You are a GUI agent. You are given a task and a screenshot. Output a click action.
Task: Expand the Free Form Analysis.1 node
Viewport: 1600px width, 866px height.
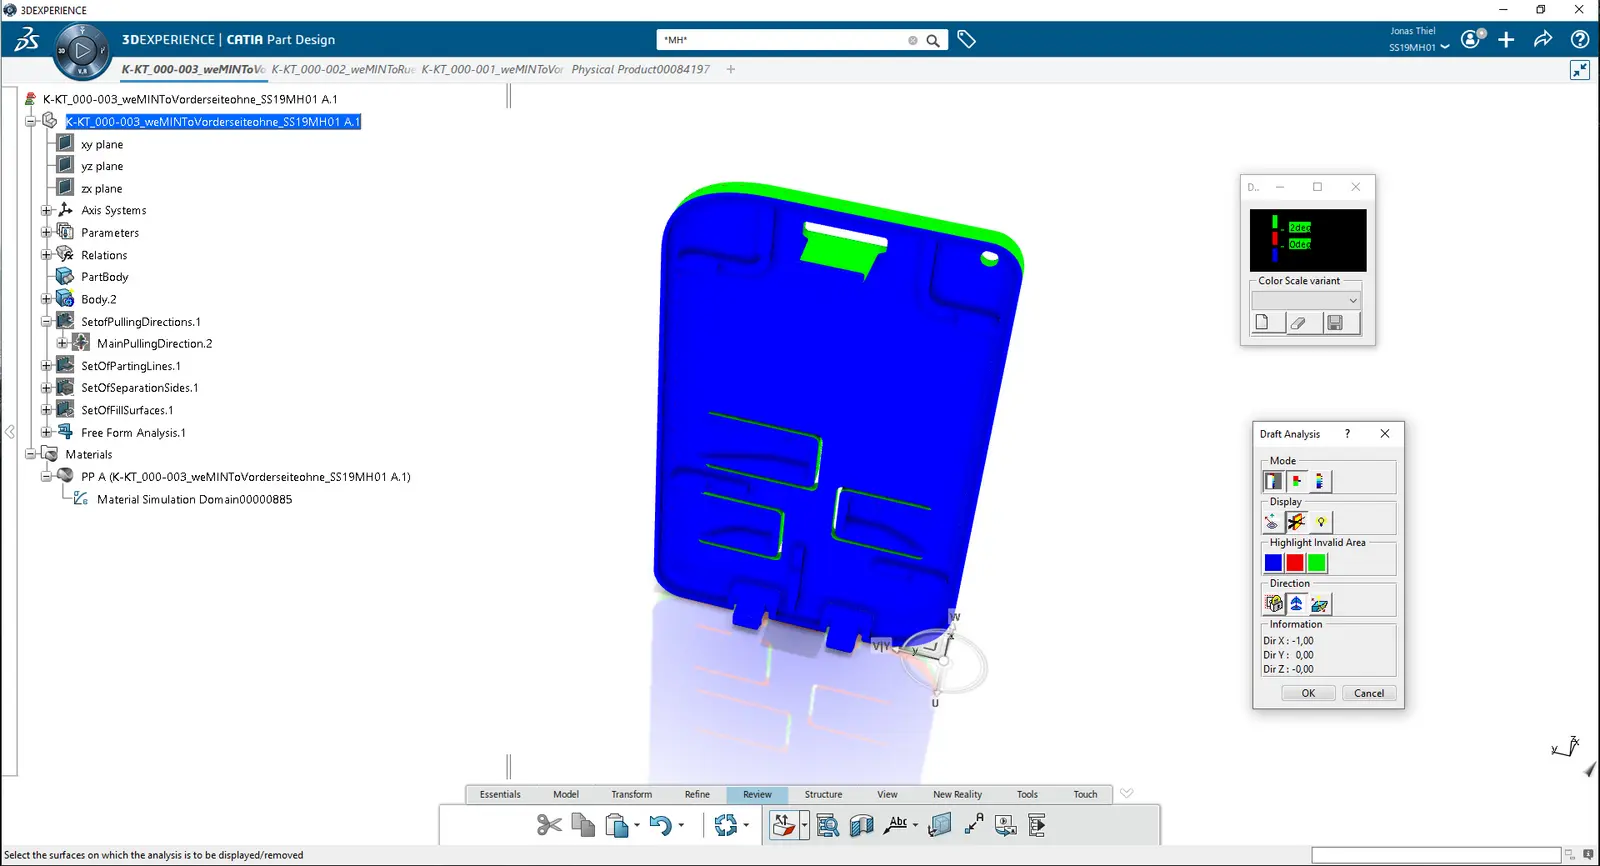point(46,433)
